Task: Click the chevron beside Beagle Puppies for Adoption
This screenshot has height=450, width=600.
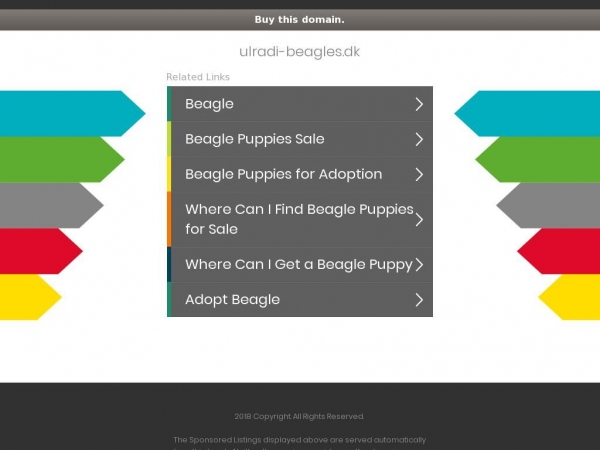Action: 419,174
